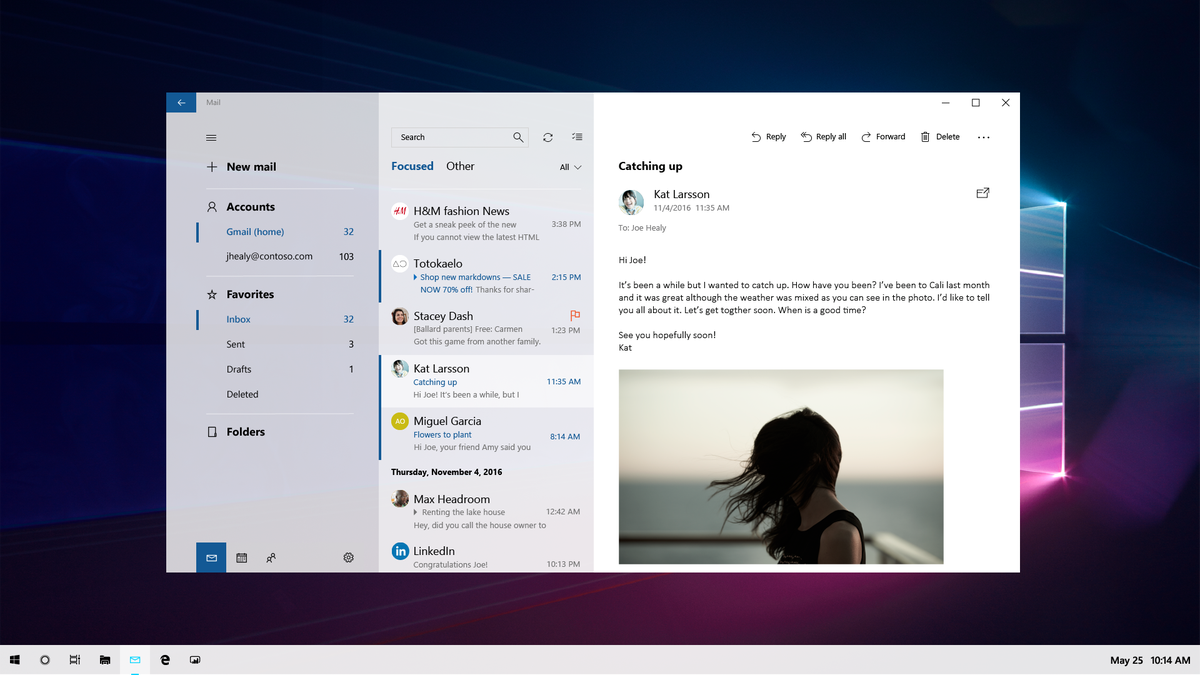This screenshot has width=1200, height=675.
Task: Open the Totokaelo email
Action: [x=486, y=276]
